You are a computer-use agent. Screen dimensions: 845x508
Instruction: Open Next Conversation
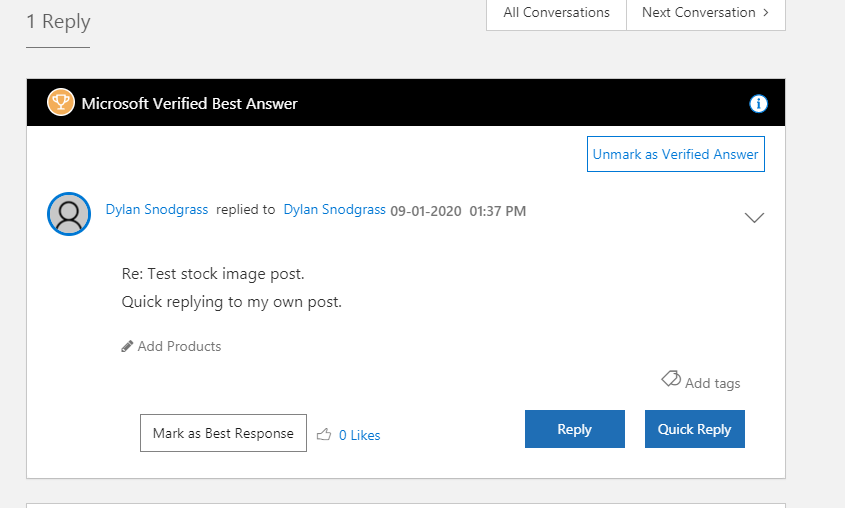click(705, 13)
